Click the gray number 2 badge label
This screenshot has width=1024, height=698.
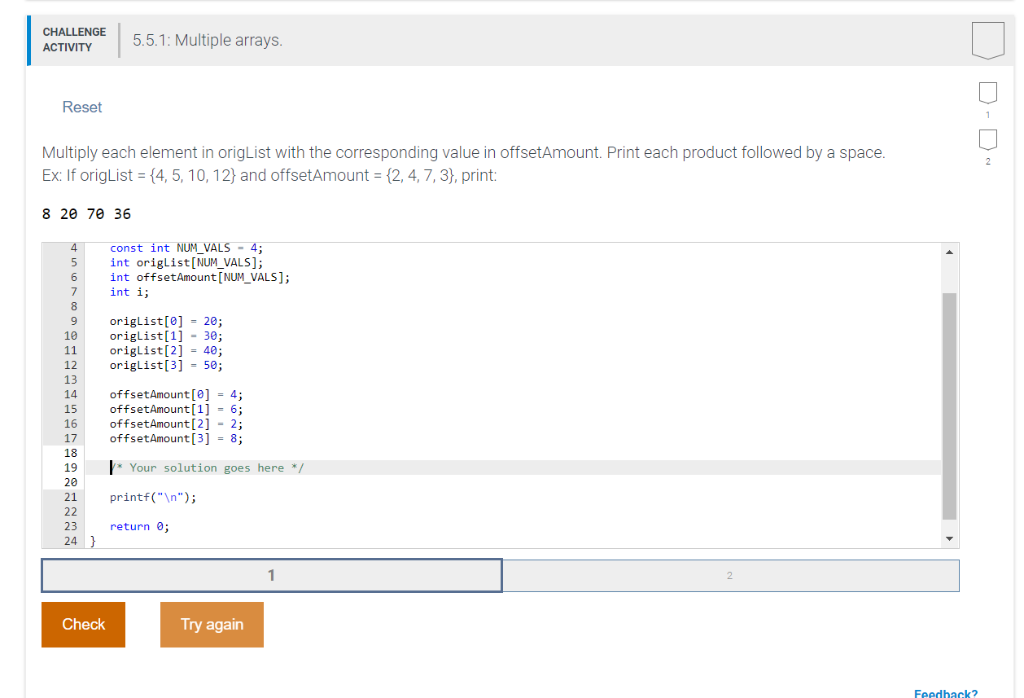pyautogui.click(x=987, y=163)
